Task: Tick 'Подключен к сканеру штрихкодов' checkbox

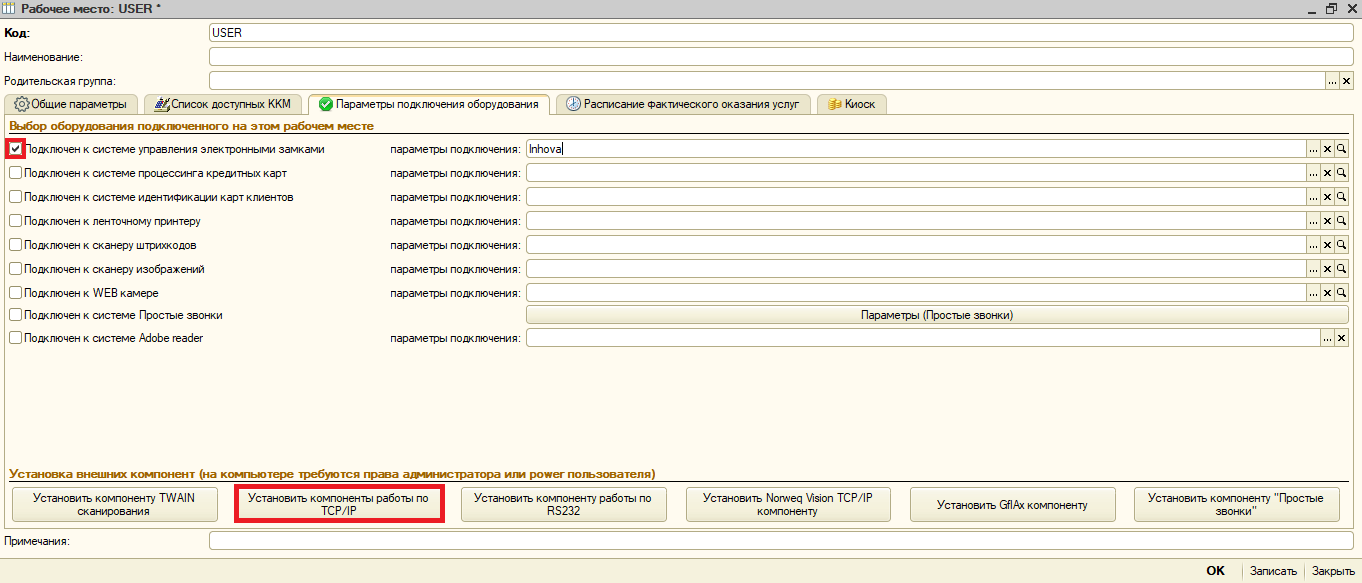Action: pyautogui.click(x=15, y=245)
